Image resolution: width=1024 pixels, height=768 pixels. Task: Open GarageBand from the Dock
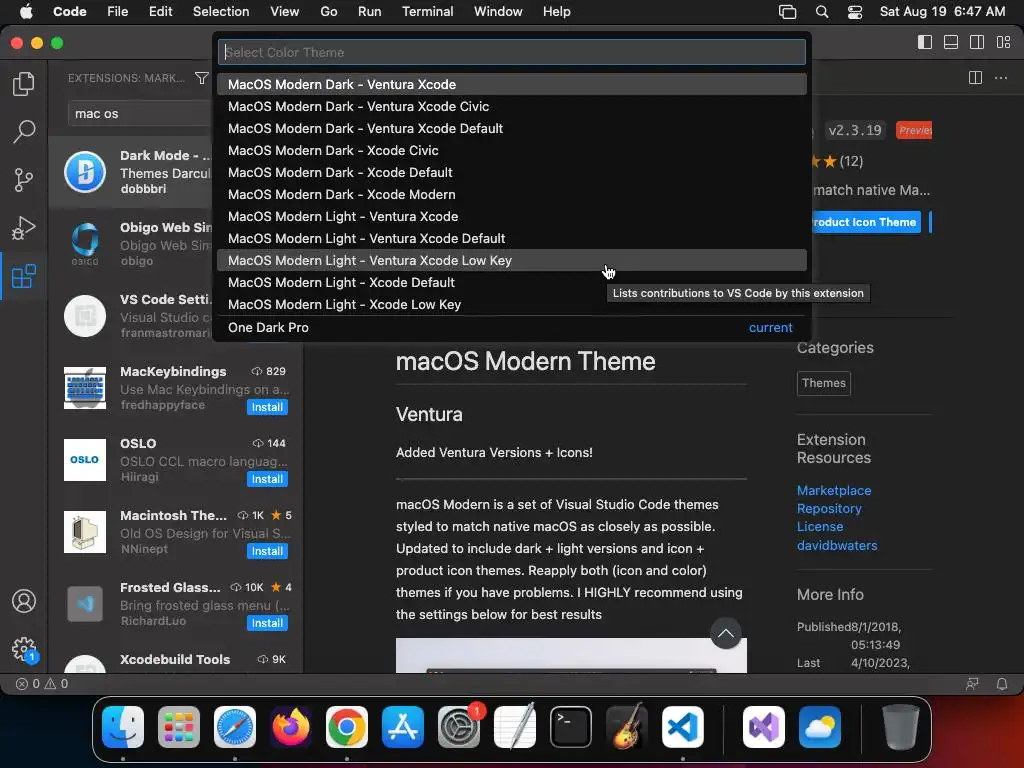[627, 726]
